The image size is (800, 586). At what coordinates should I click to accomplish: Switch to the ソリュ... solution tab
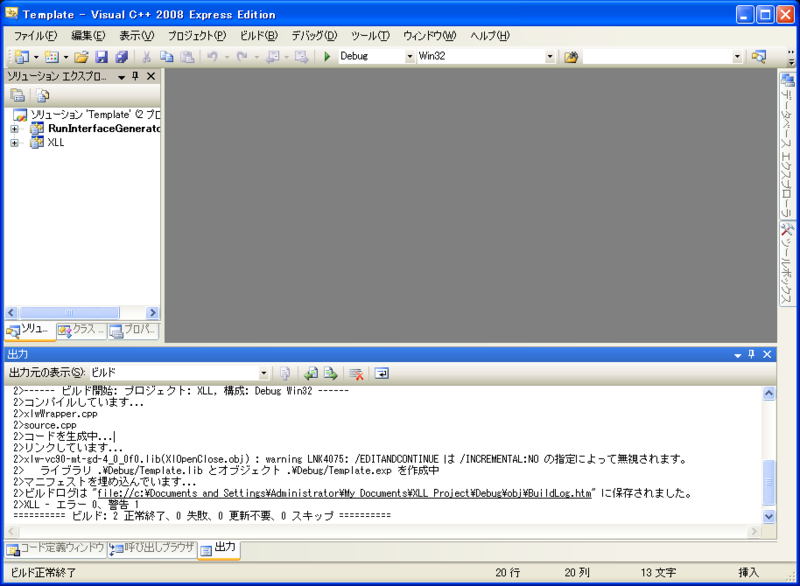click(x=30, y=330)
